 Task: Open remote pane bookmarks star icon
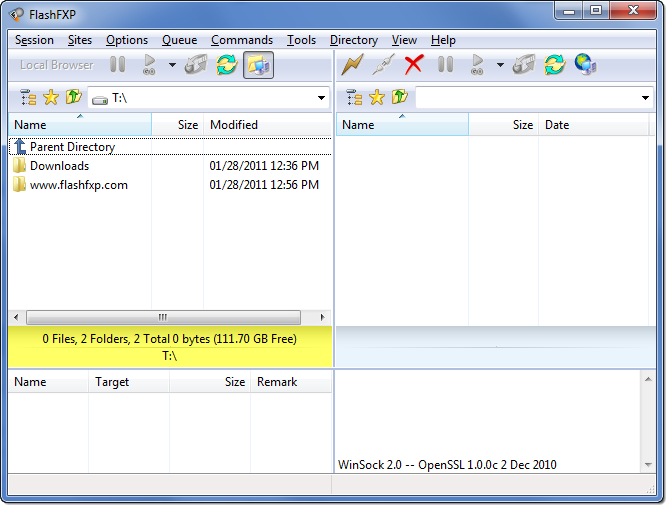[377, 98]
